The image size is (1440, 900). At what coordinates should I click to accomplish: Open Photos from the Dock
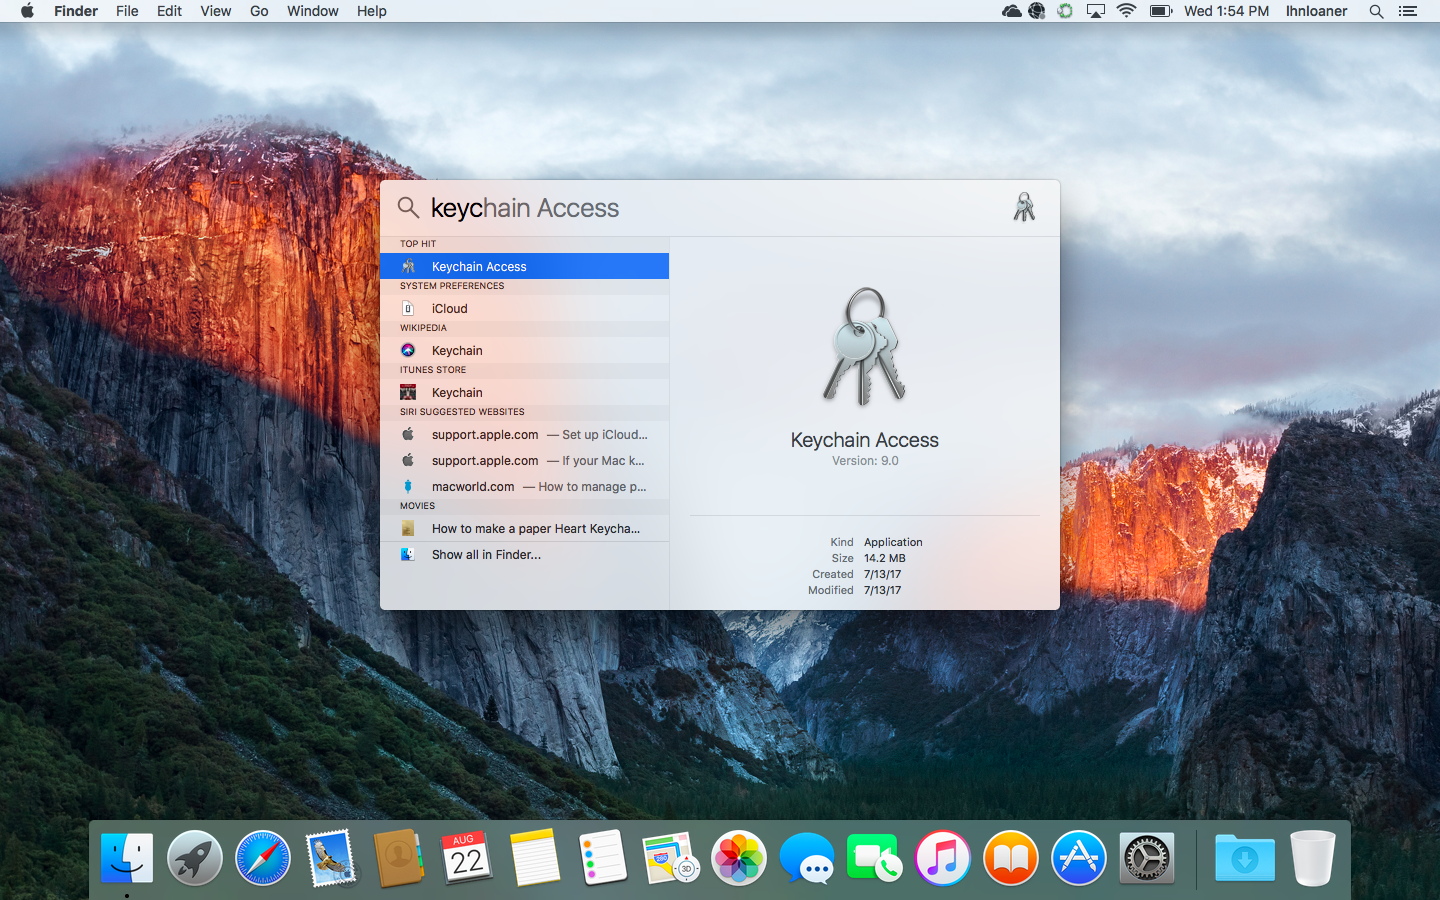[x=739, y=858]
